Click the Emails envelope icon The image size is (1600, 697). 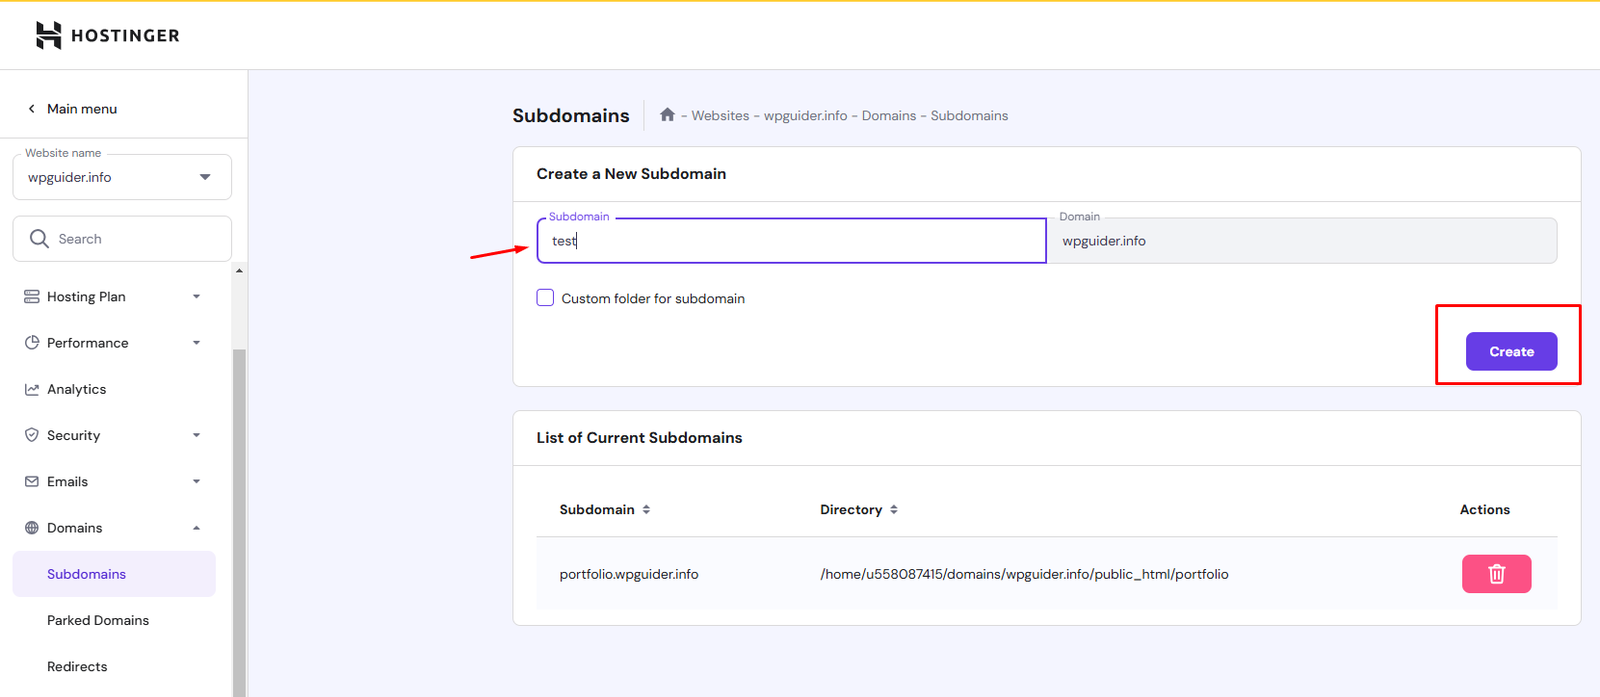32,481
